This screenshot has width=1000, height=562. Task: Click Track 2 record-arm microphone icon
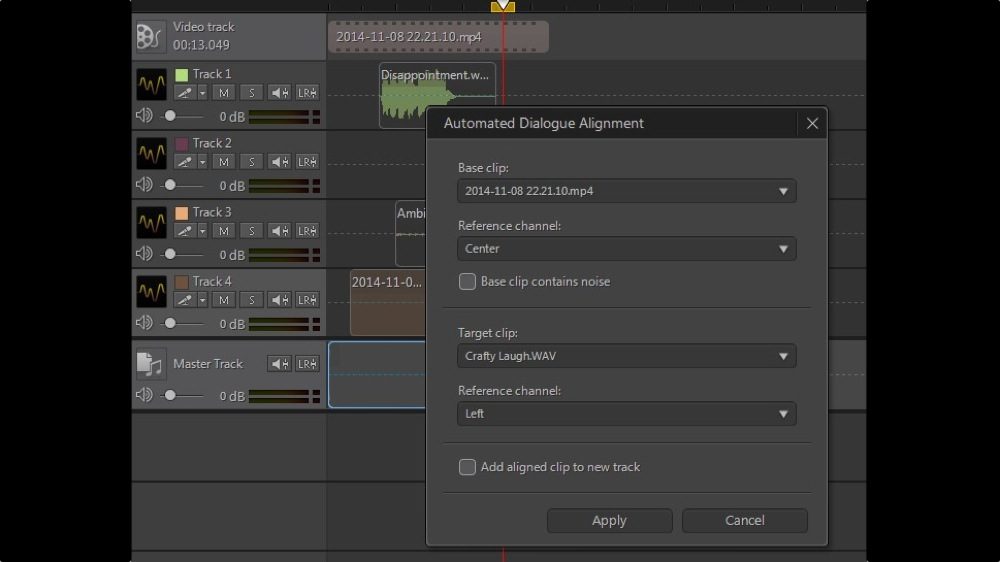tap(185, 162)
